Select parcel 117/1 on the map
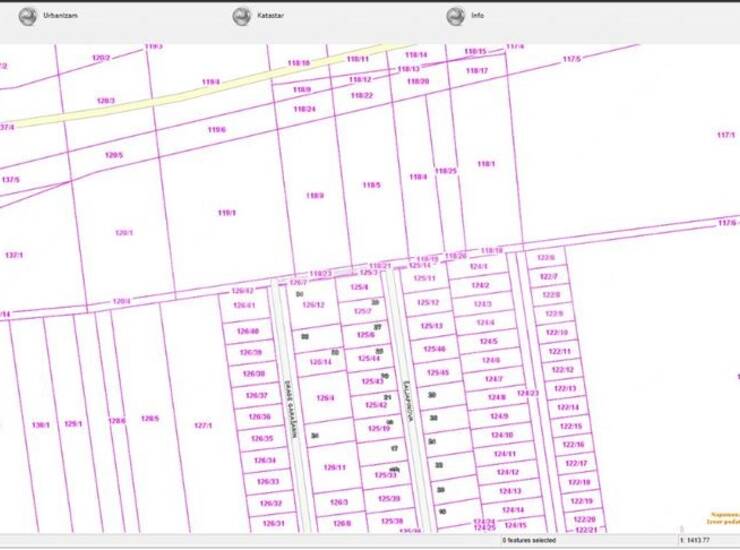The height and width of the screenshot is (550, 740). coord(726,135)
